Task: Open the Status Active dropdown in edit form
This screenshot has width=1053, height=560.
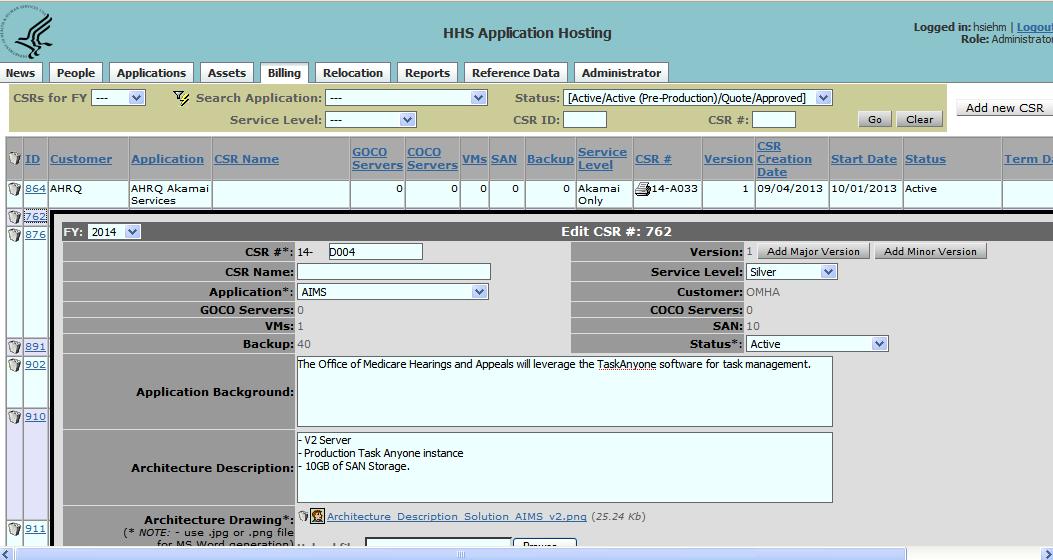Action: 817,344
